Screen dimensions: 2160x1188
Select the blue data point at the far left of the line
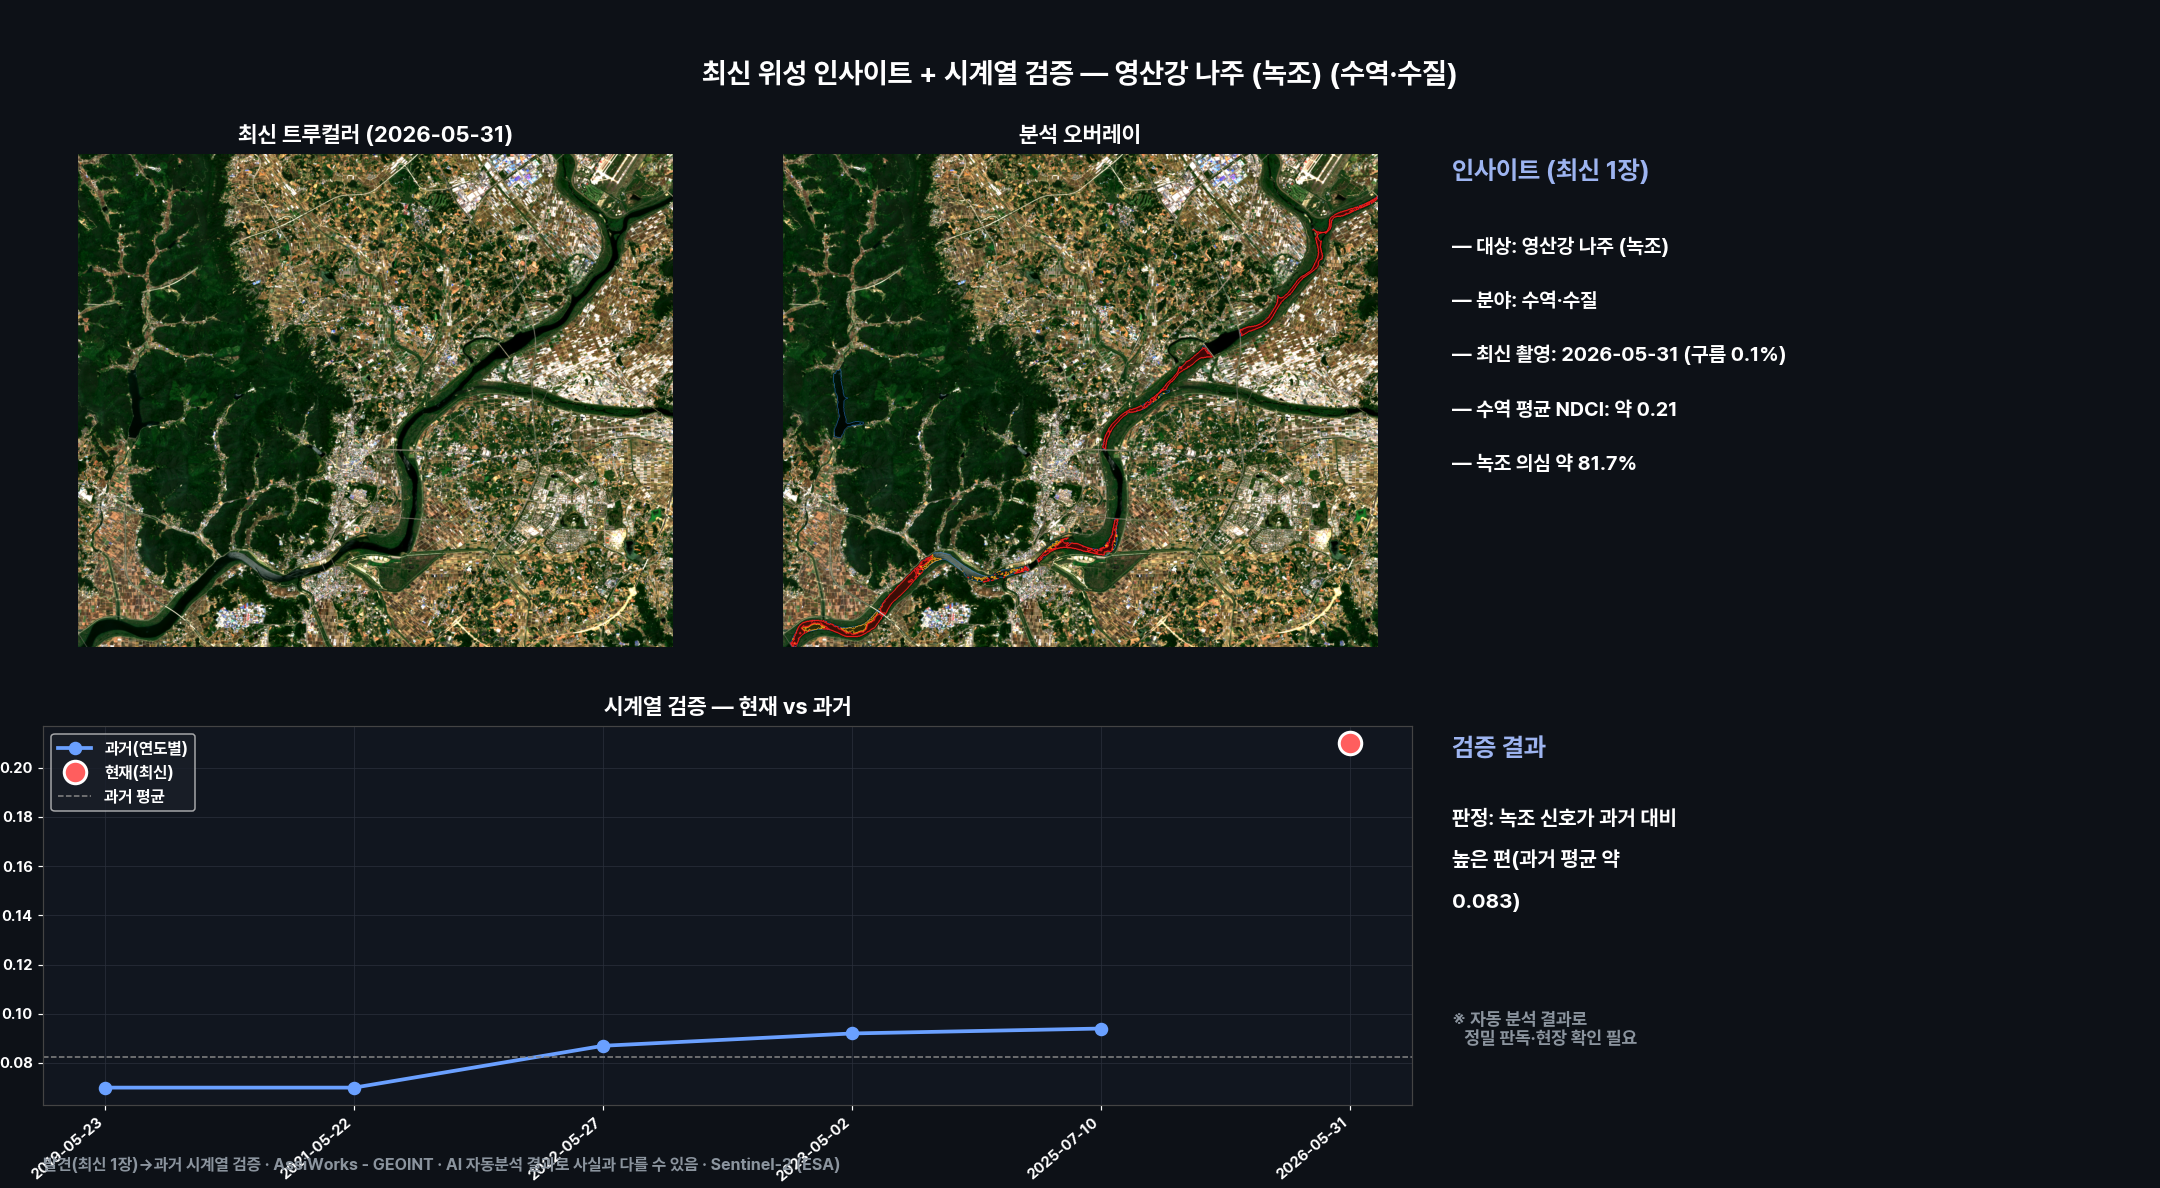pos(105,1088)
